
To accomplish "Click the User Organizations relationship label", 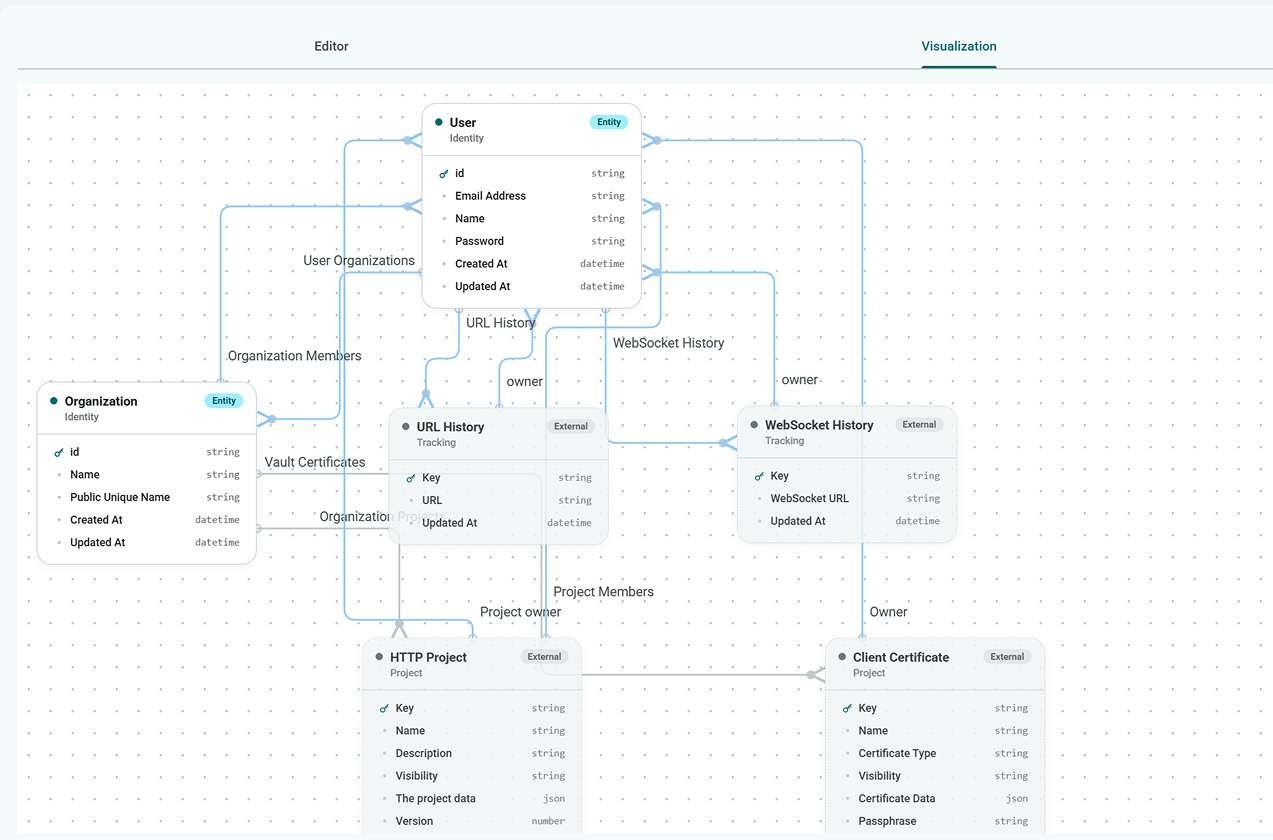I will (359, 260).
